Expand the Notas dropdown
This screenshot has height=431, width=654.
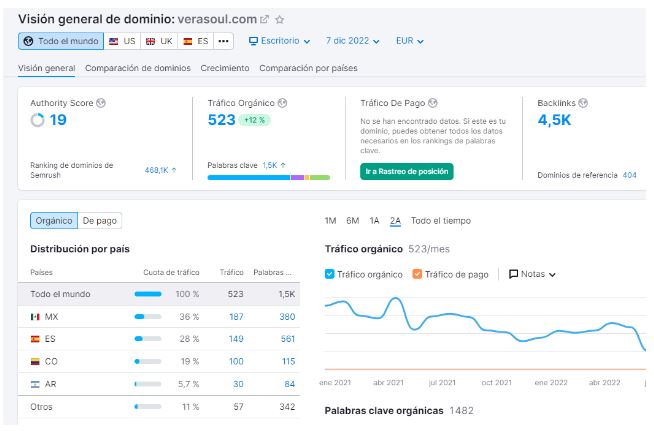532,274
